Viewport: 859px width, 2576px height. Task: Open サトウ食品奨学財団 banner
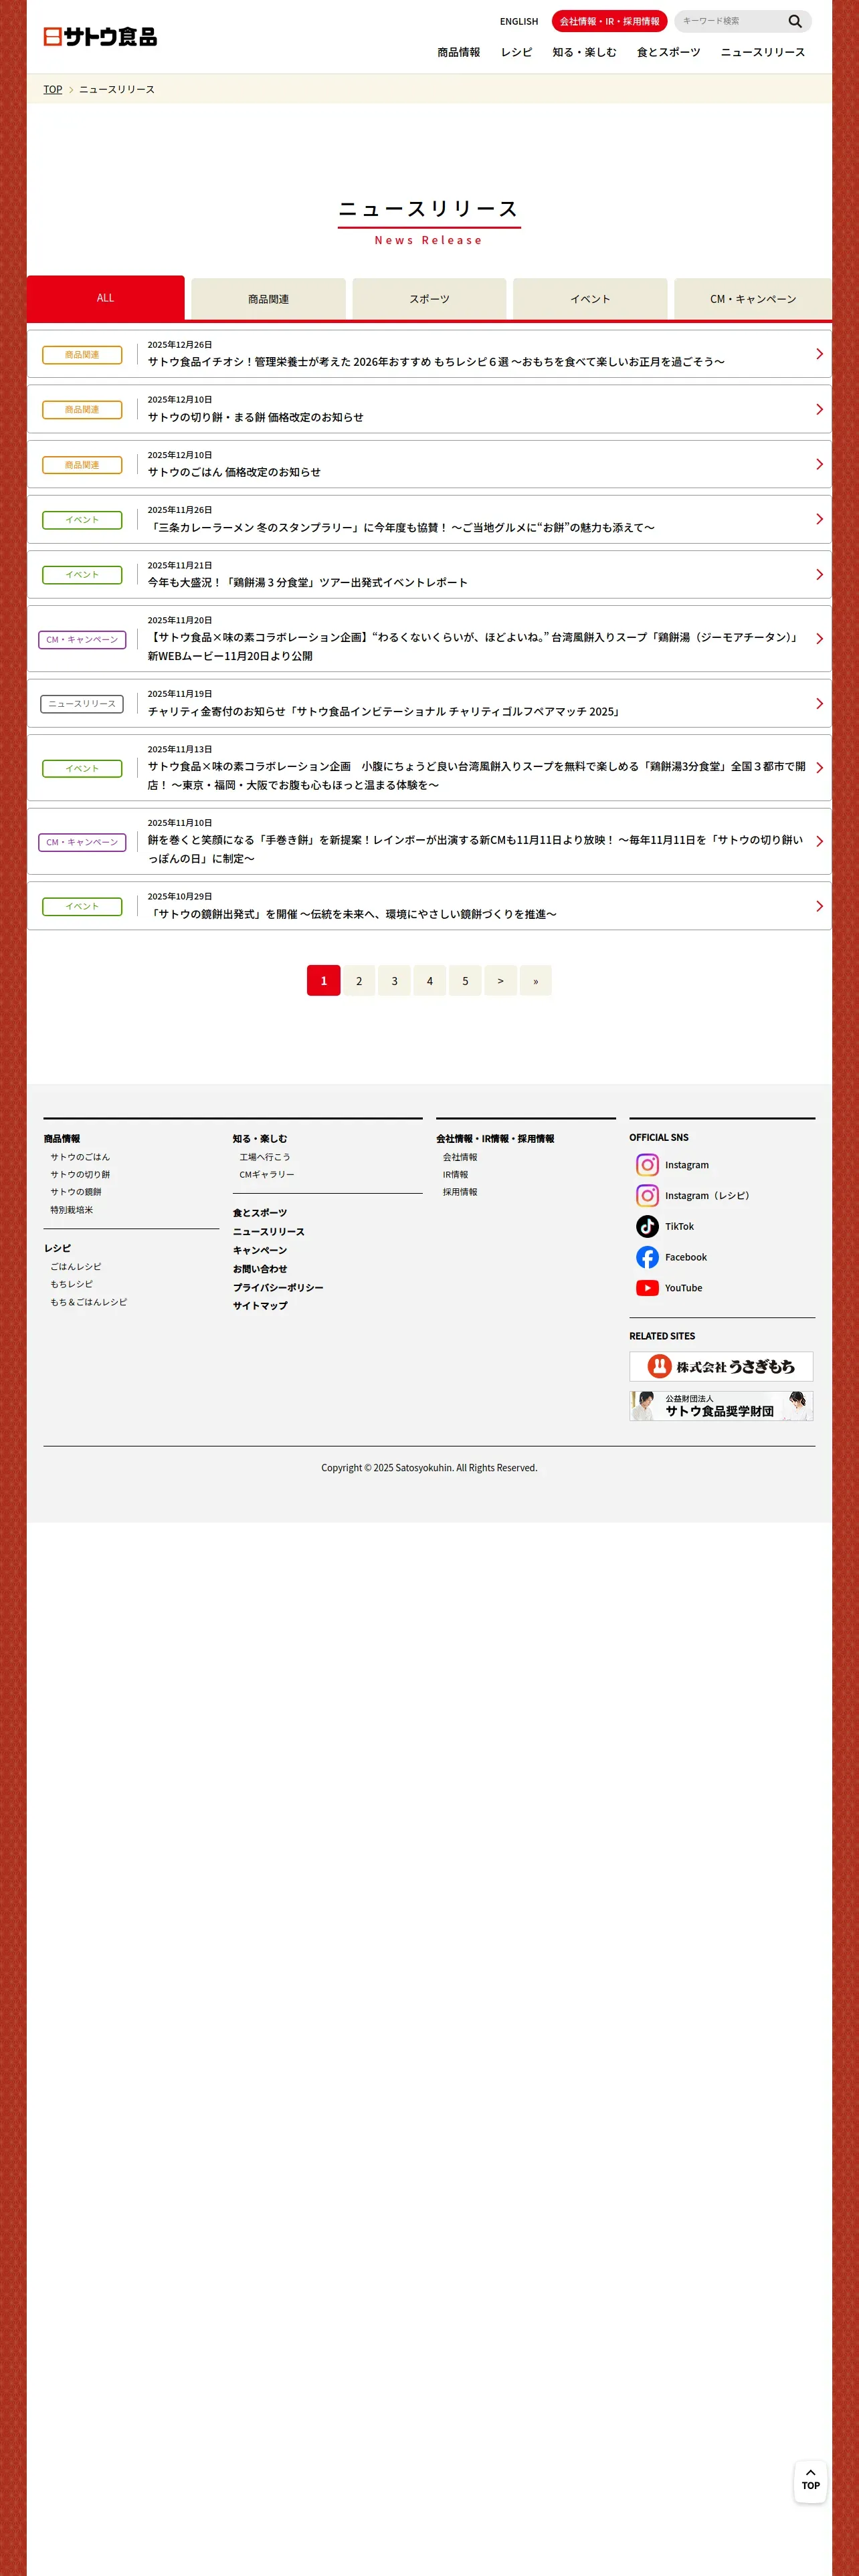point(721,1406)
